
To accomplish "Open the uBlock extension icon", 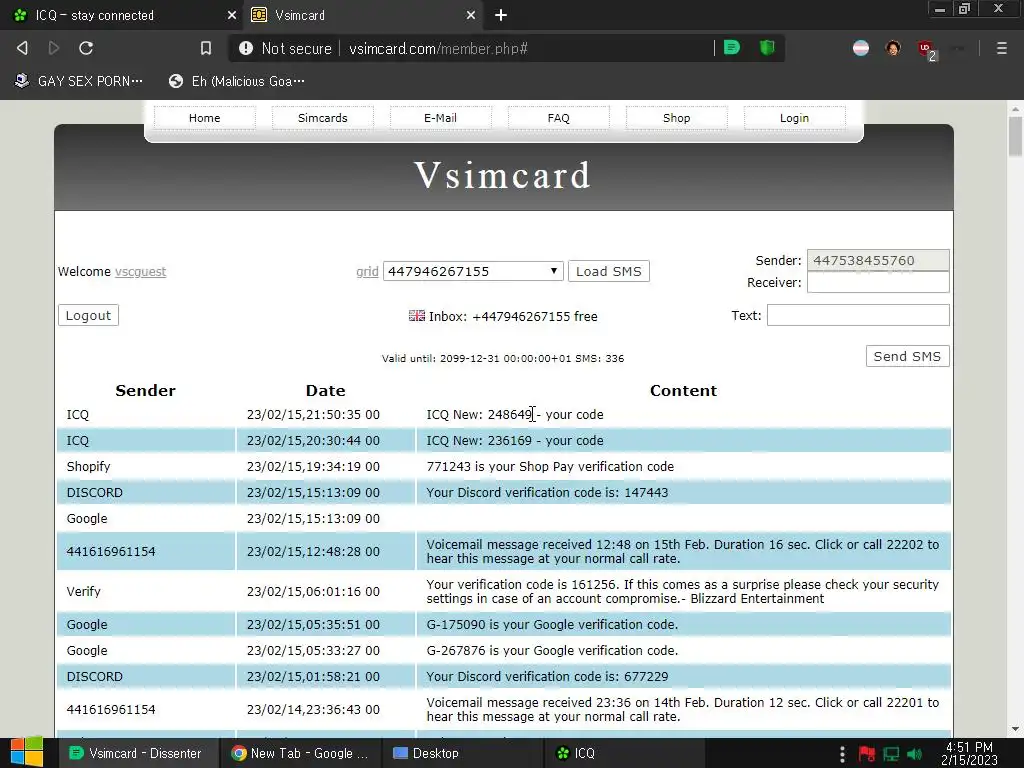I will click(x=927, y=50).
